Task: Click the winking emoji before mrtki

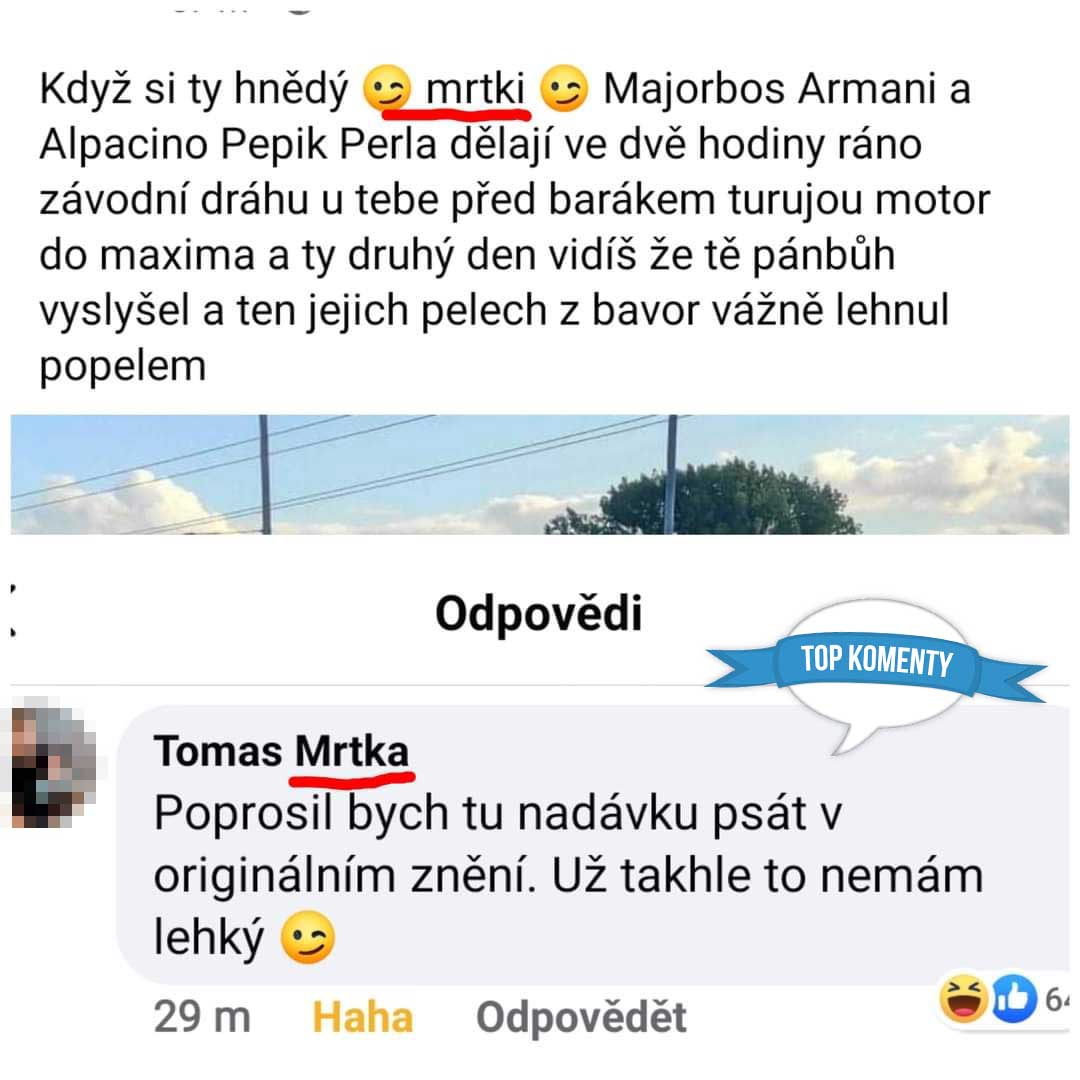Action: point(387,88)
